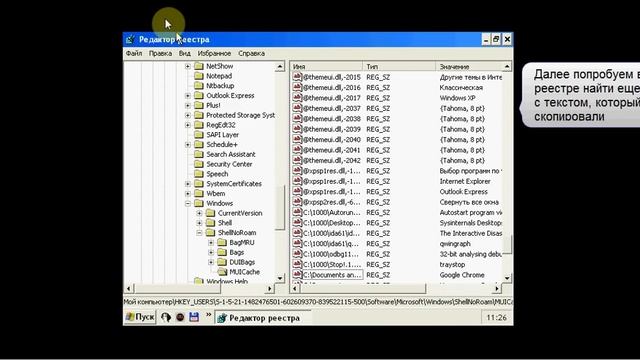
Task: Select the Internet Explorer value text
Action: click(465, 181)
